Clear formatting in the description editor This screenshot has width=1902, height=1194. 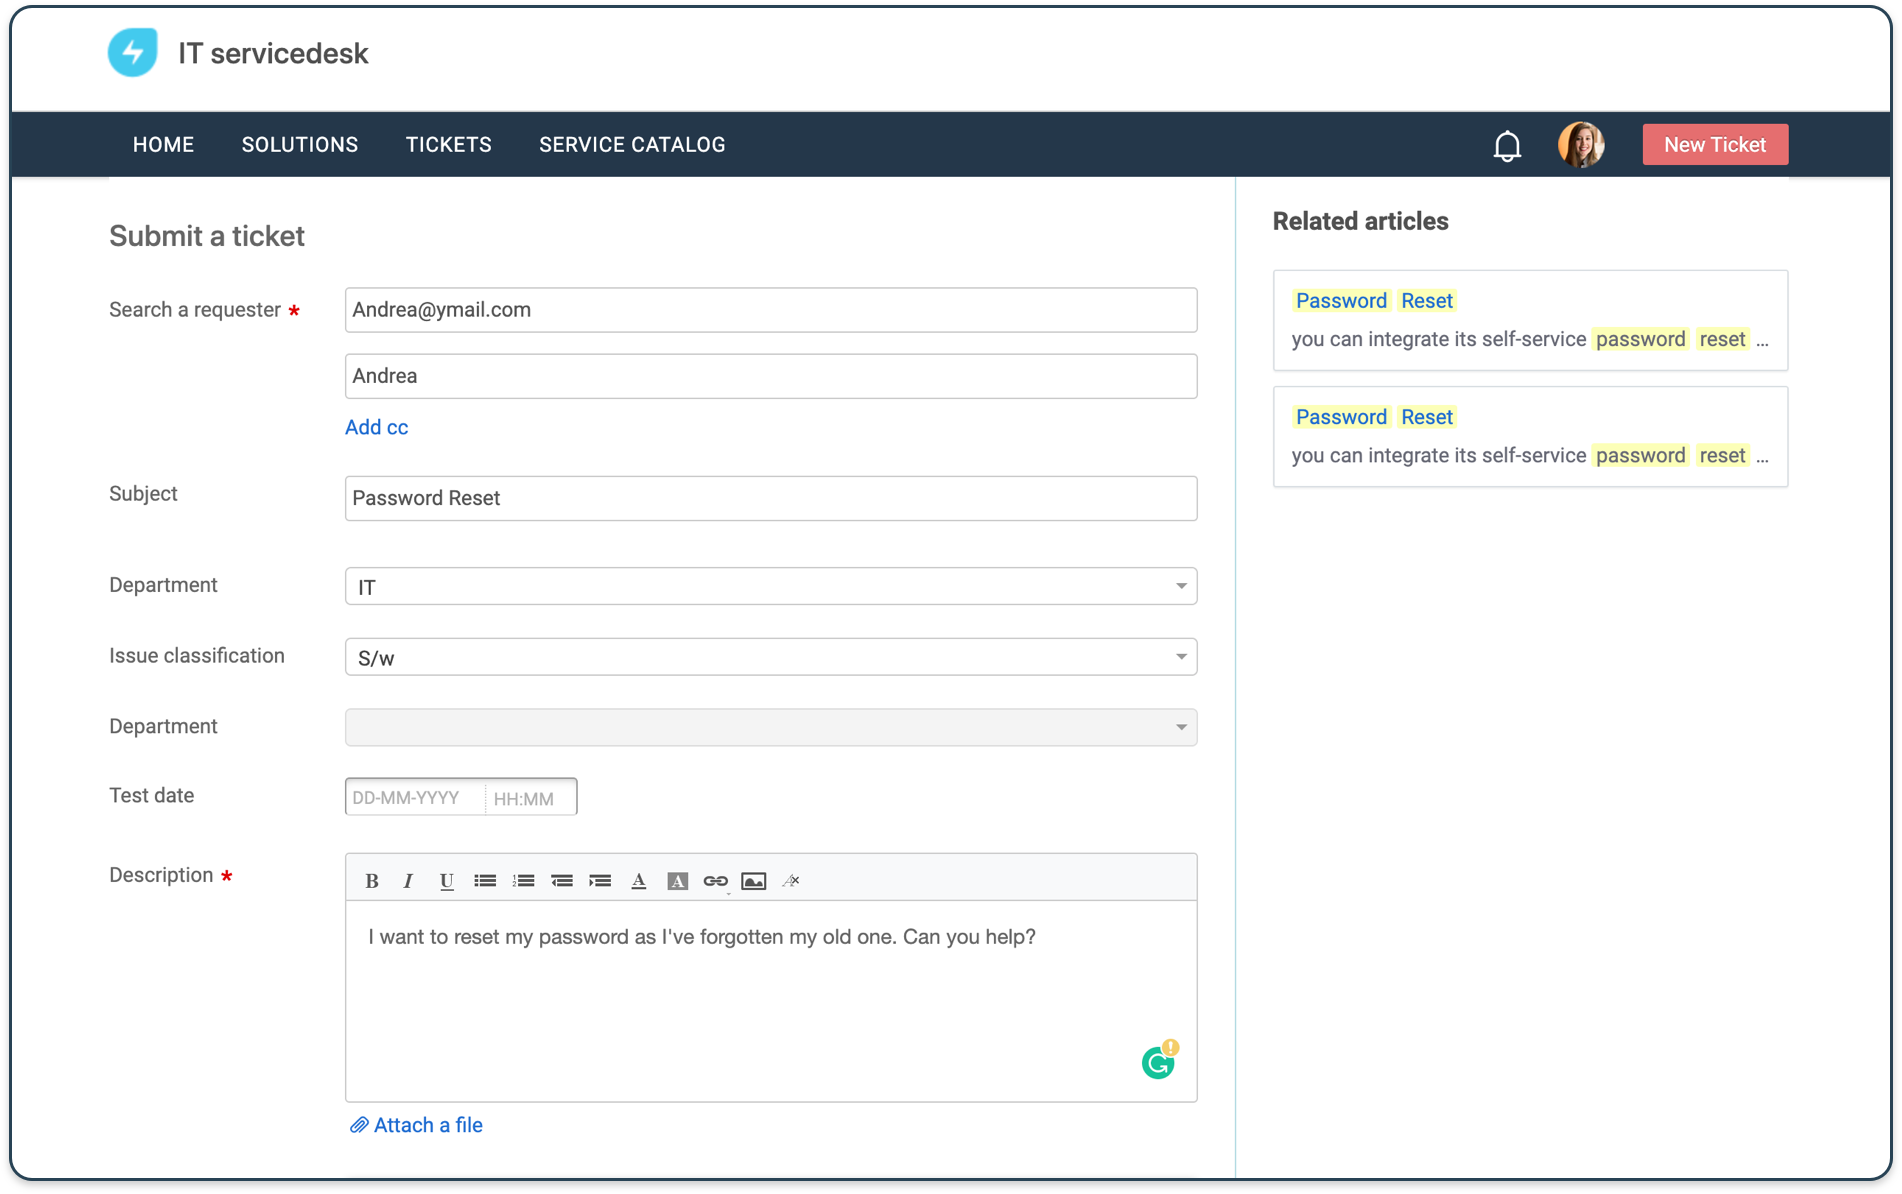tap(790, 880)
